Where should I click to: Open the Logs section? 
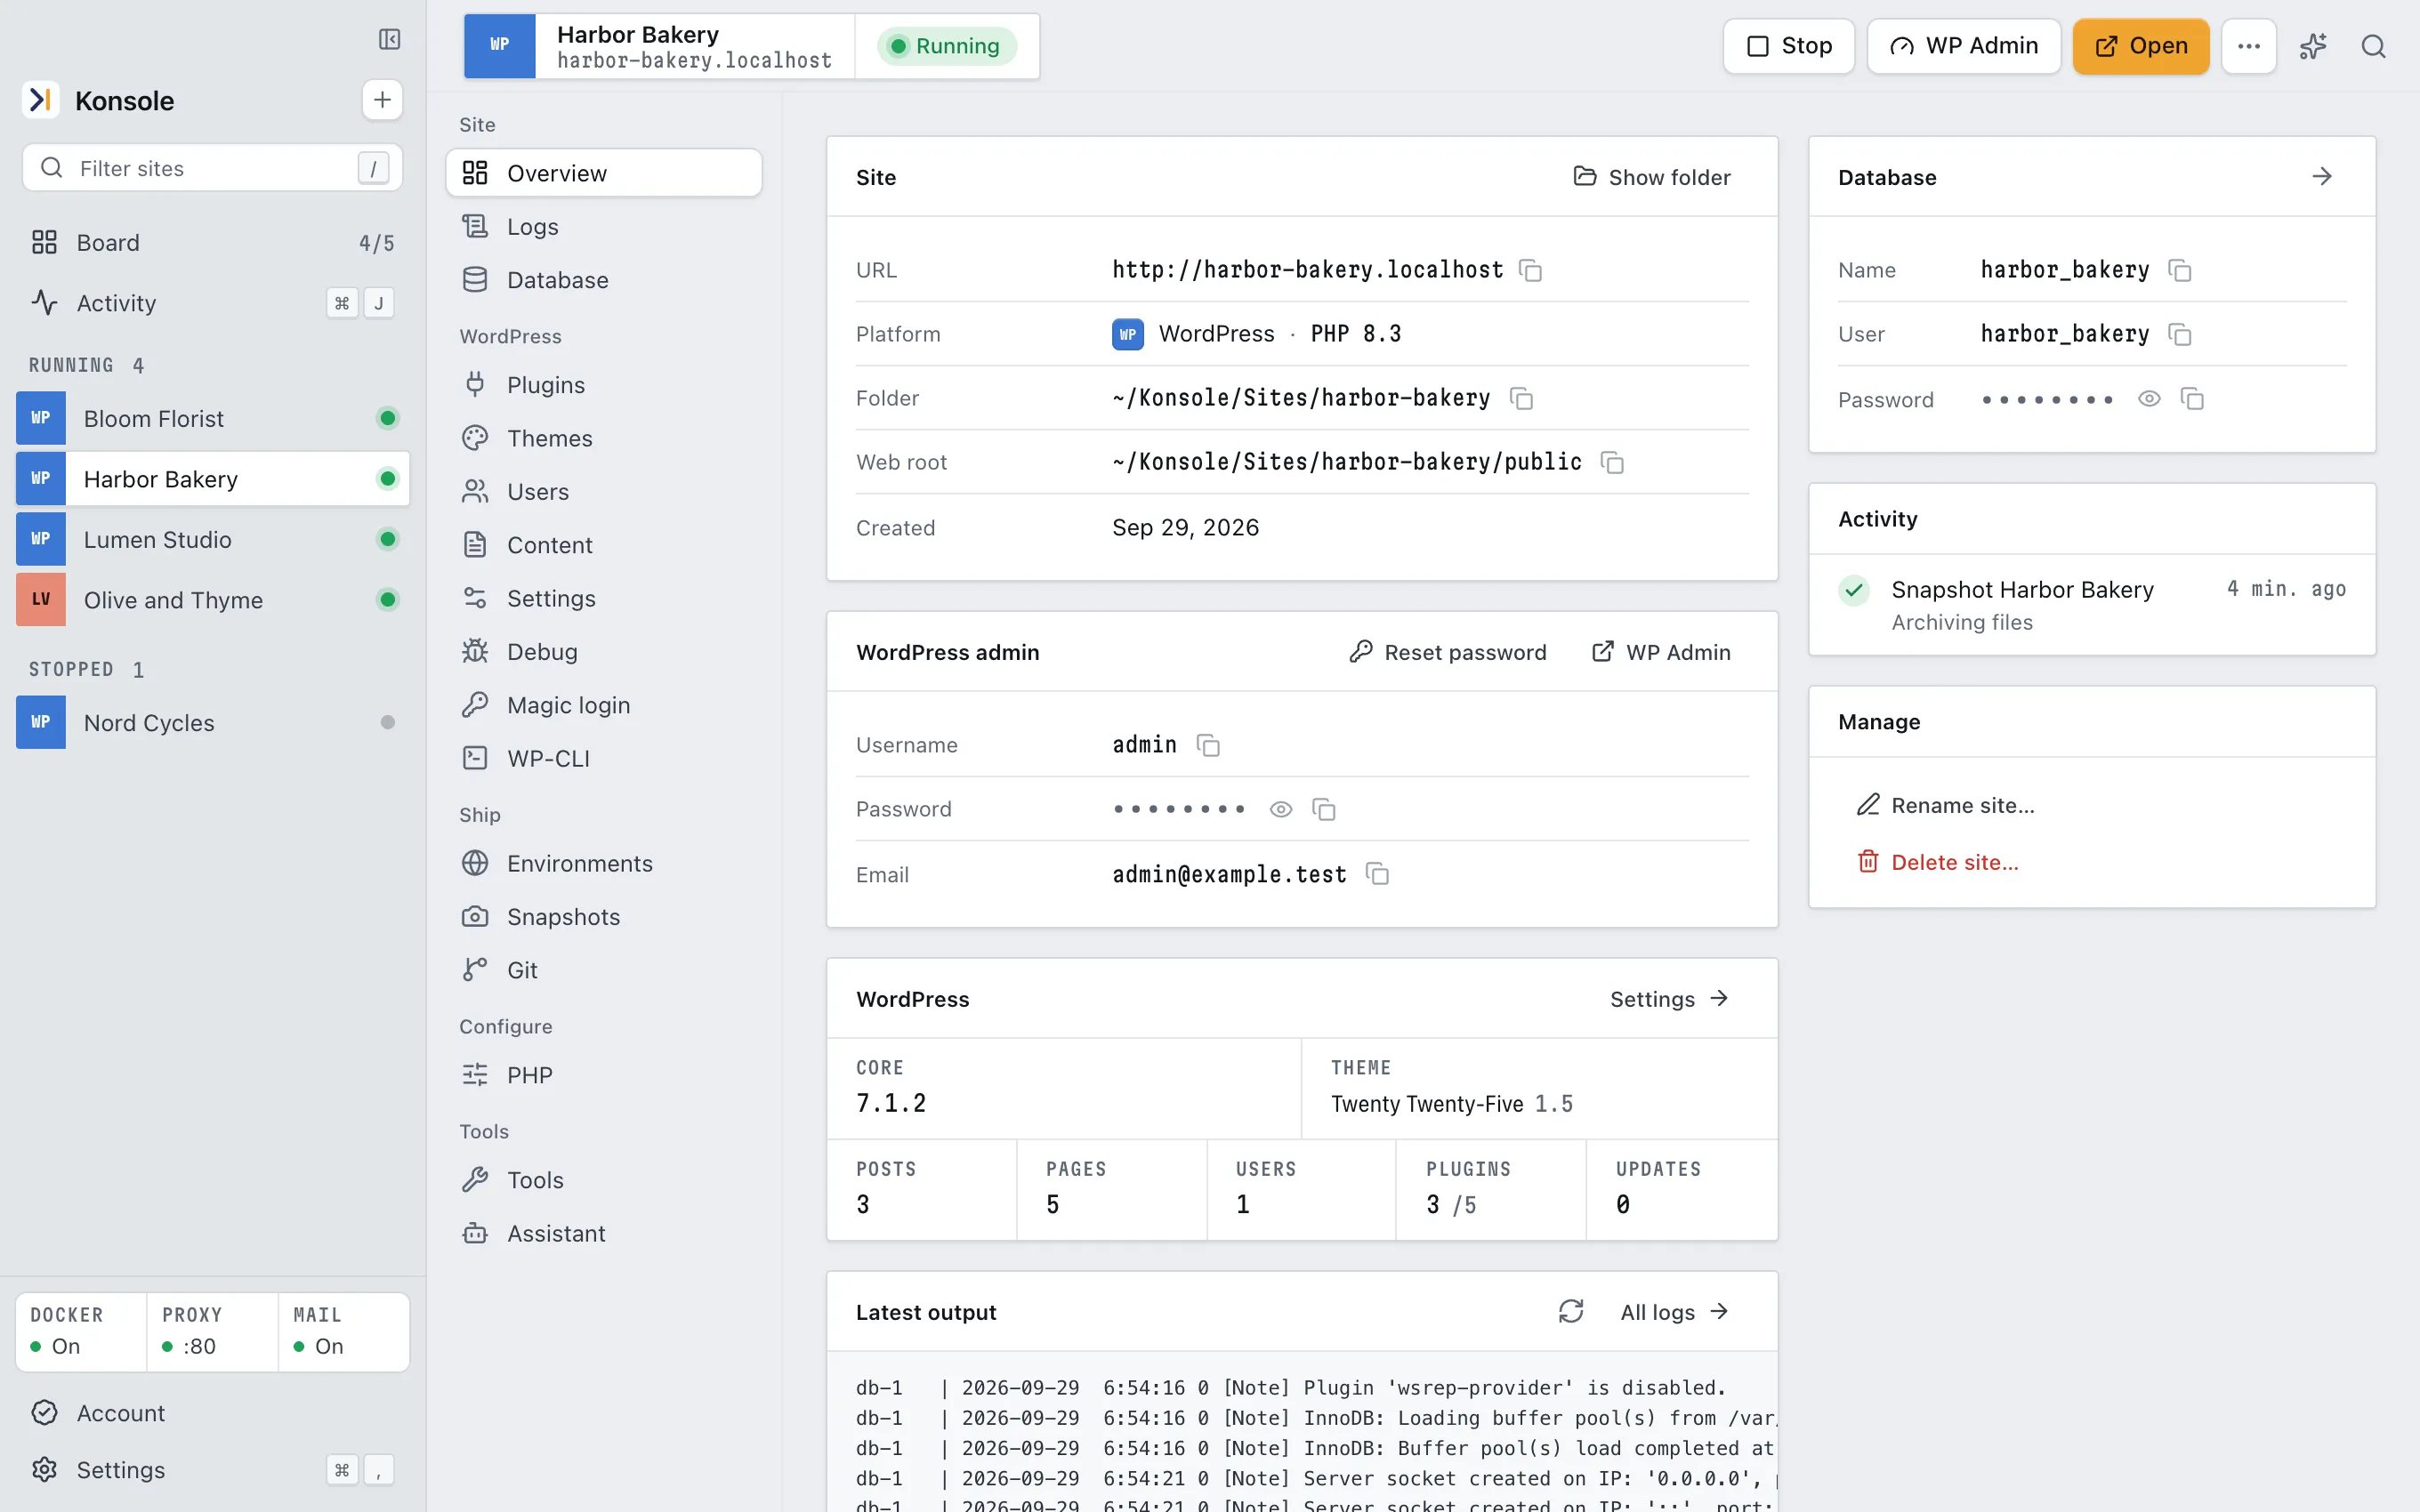click(x=604, y=227)
